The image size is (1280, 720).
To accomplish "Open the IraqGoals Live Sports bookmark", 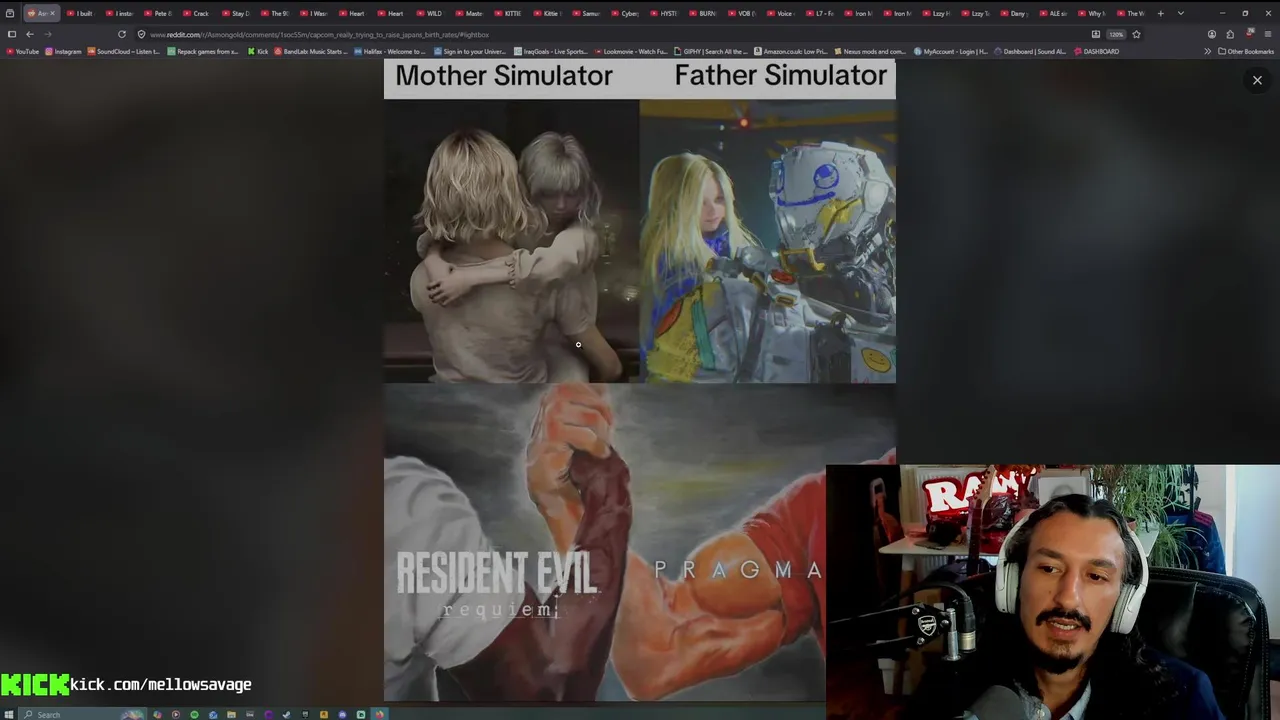I will point(551,51).
